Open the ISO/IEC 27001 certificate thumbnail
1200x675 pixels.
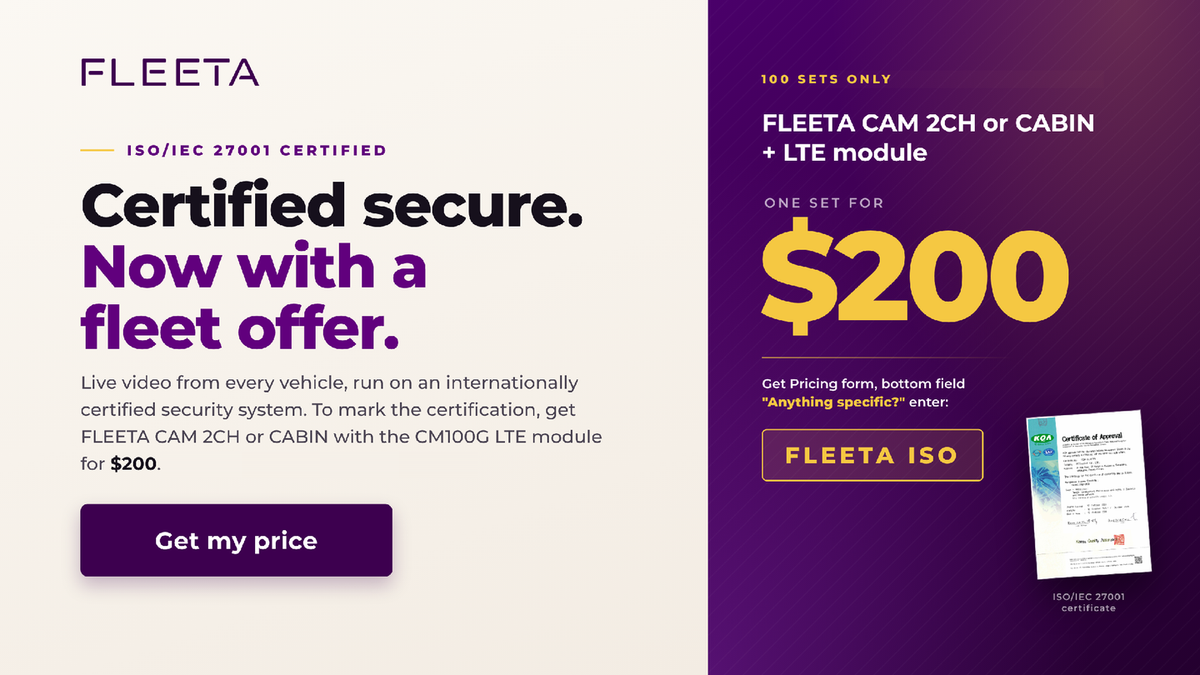click(1088, 495)
